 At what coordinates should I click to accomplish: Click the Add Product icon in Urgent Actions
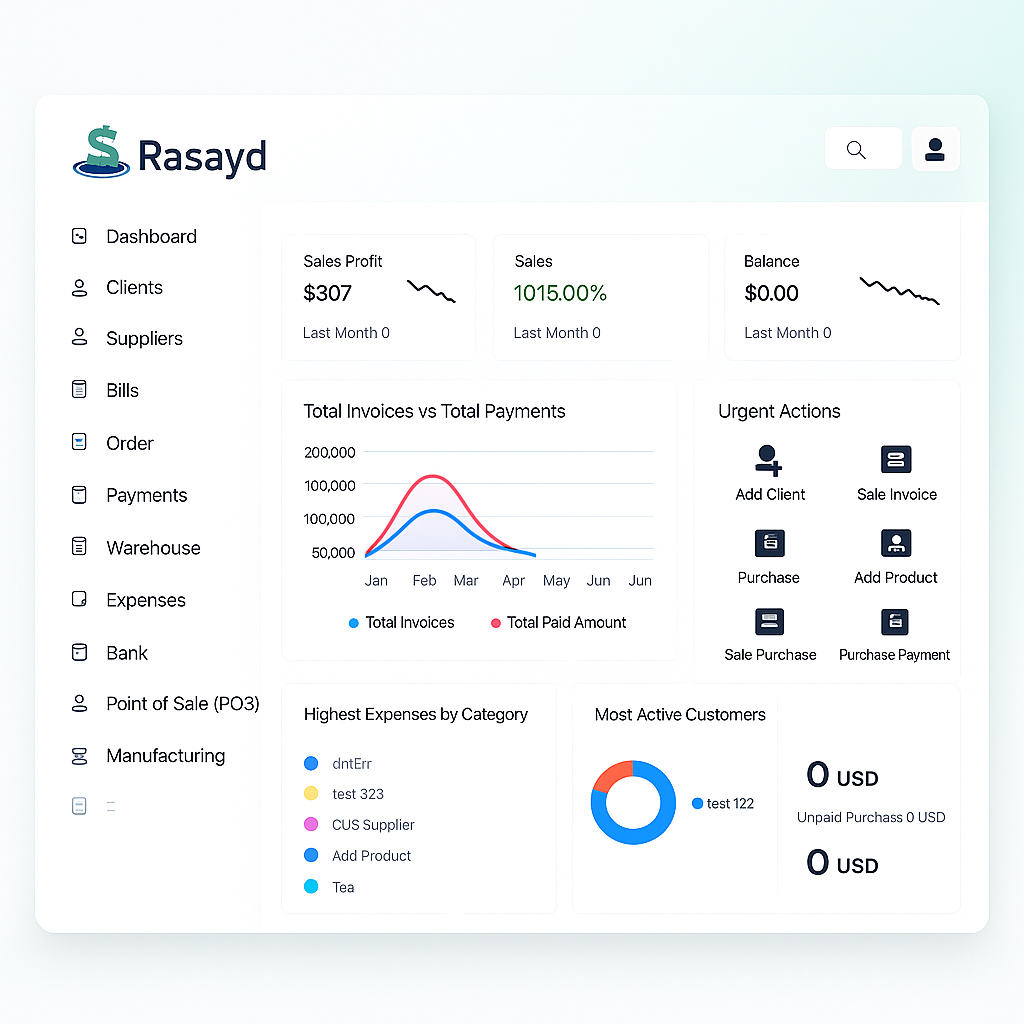click(x=896, y=543)
